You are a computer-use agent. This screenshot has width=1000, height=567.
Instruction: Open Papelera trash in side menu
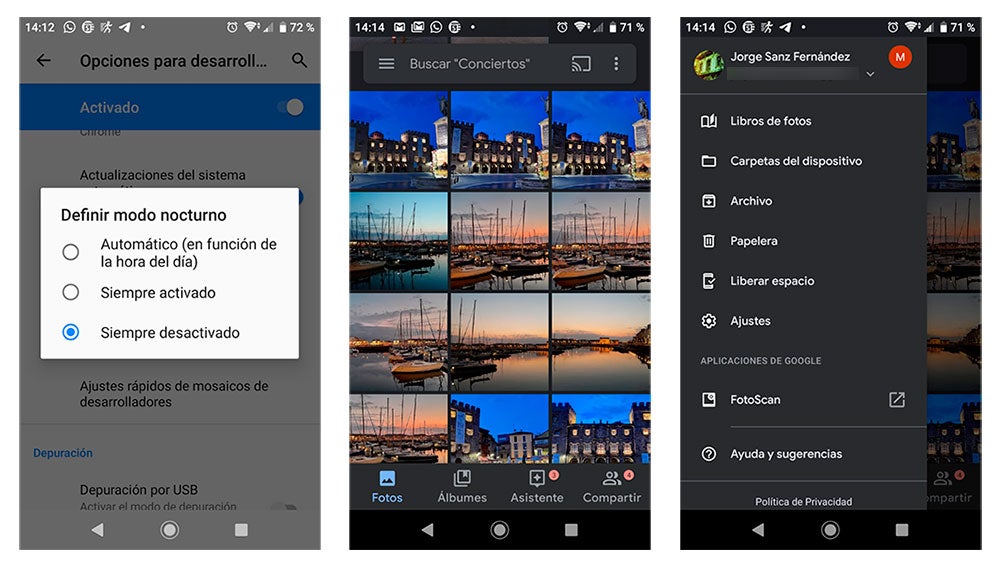coord(753,241)
